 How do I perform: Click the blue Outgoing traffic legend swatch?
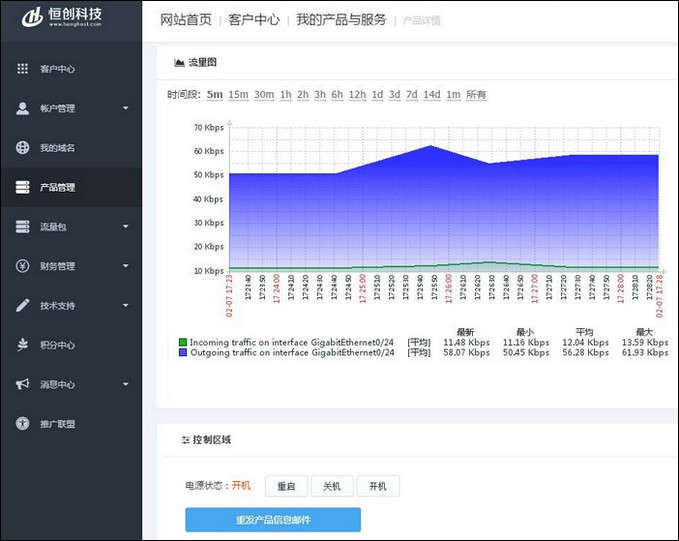point(183,353)
